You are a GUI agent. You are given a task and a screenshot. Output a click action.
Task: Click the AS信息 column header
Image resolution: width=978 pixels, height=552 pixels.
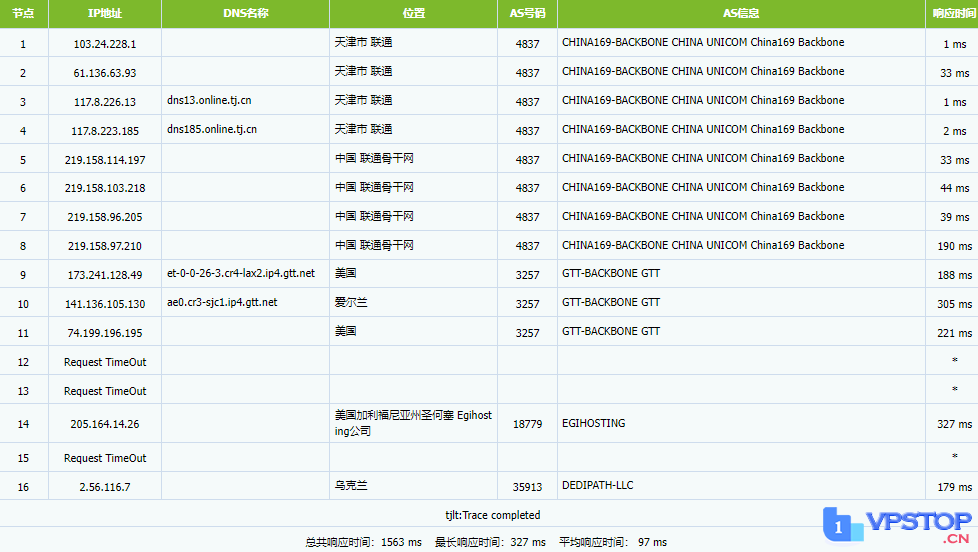coord(741,13)
